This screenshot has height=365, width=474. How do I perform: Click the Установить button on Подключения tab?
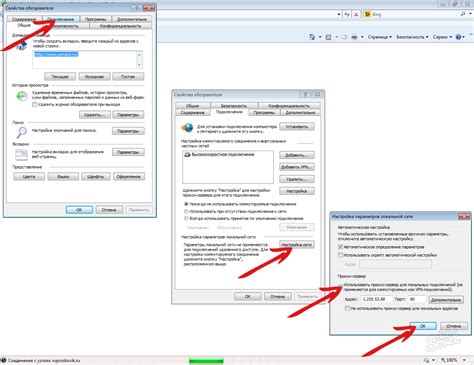(x=297, y=127)
